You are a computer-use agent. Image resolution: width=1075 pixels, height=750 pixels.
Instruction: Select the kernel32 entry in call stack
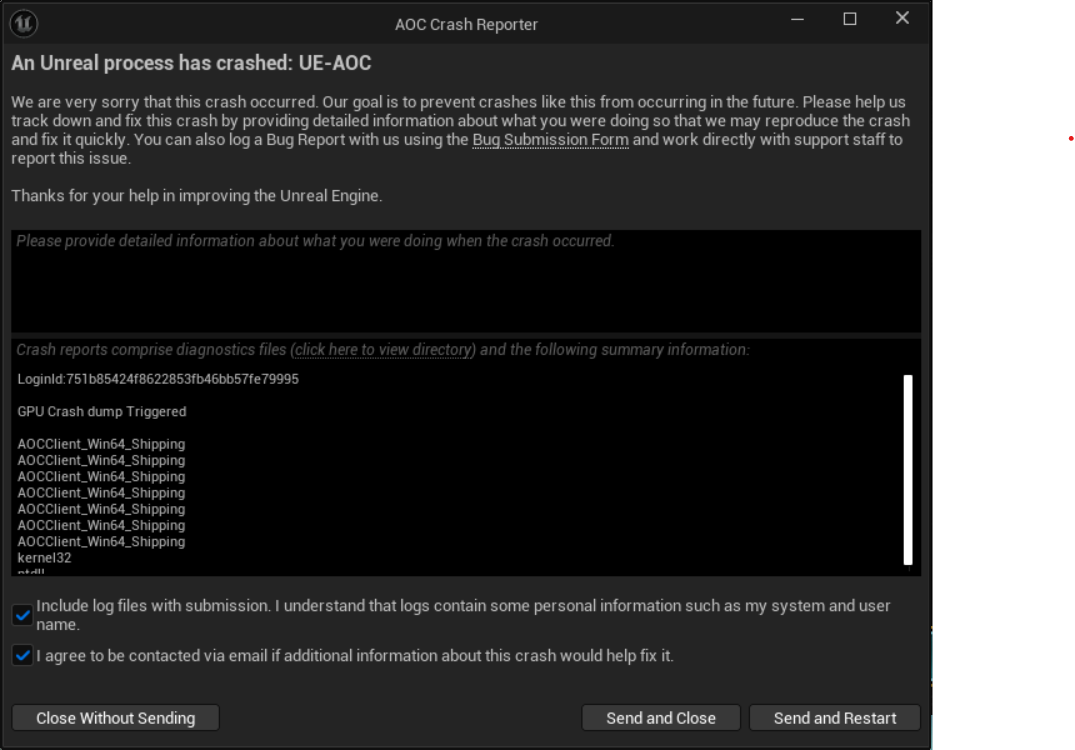(x=45, y=558)
